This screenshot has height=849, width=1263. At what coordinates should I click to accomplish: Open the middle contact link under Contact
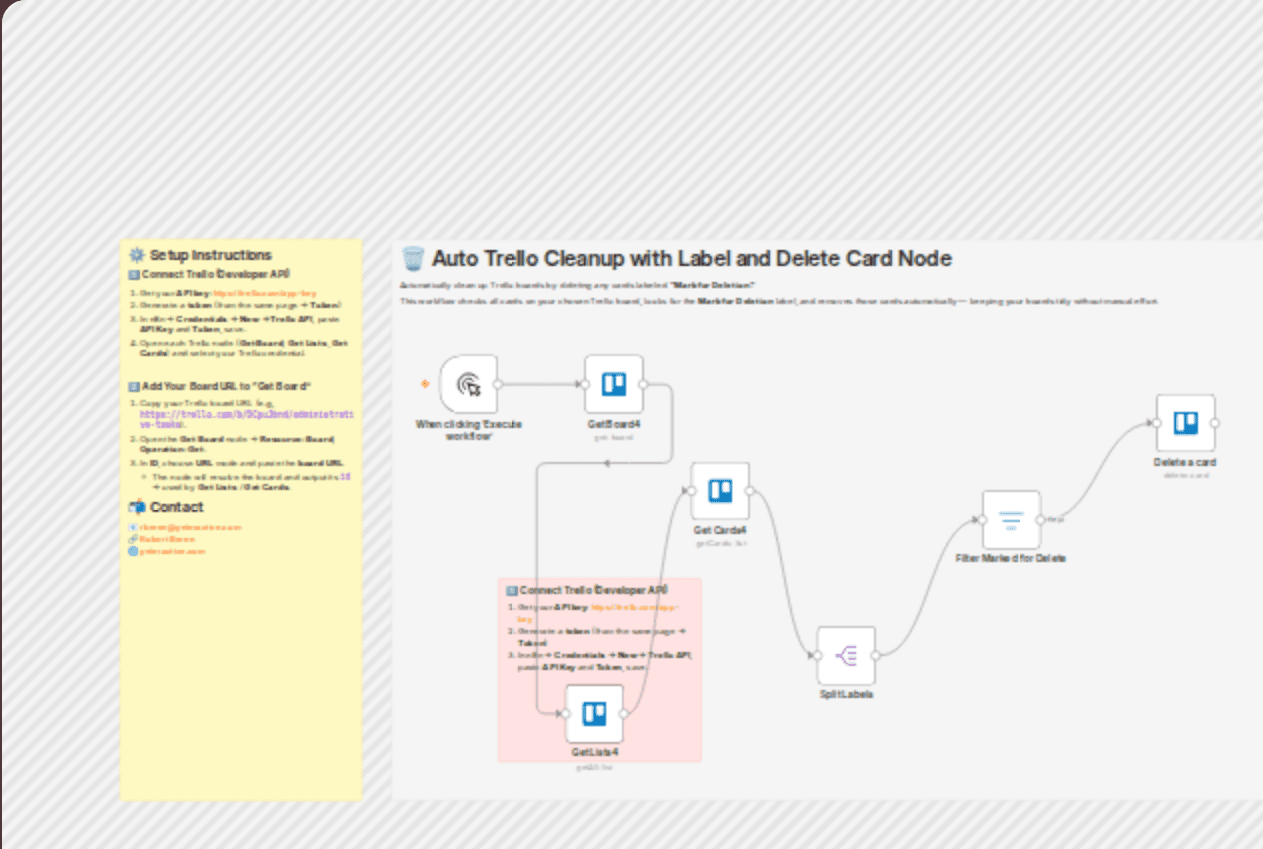[166, 539]
